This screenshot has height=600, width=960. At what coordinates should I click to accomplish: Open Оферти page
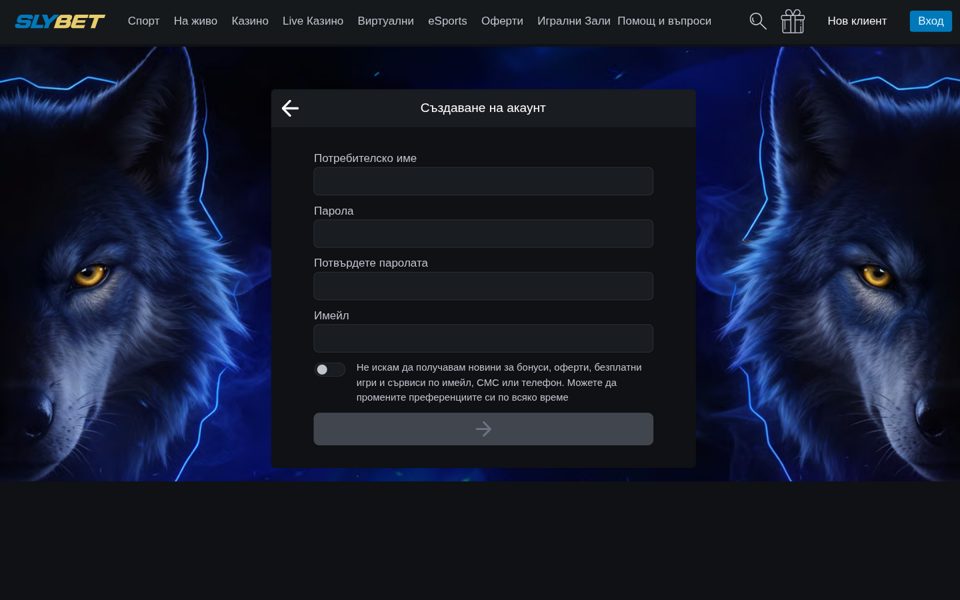502,21
